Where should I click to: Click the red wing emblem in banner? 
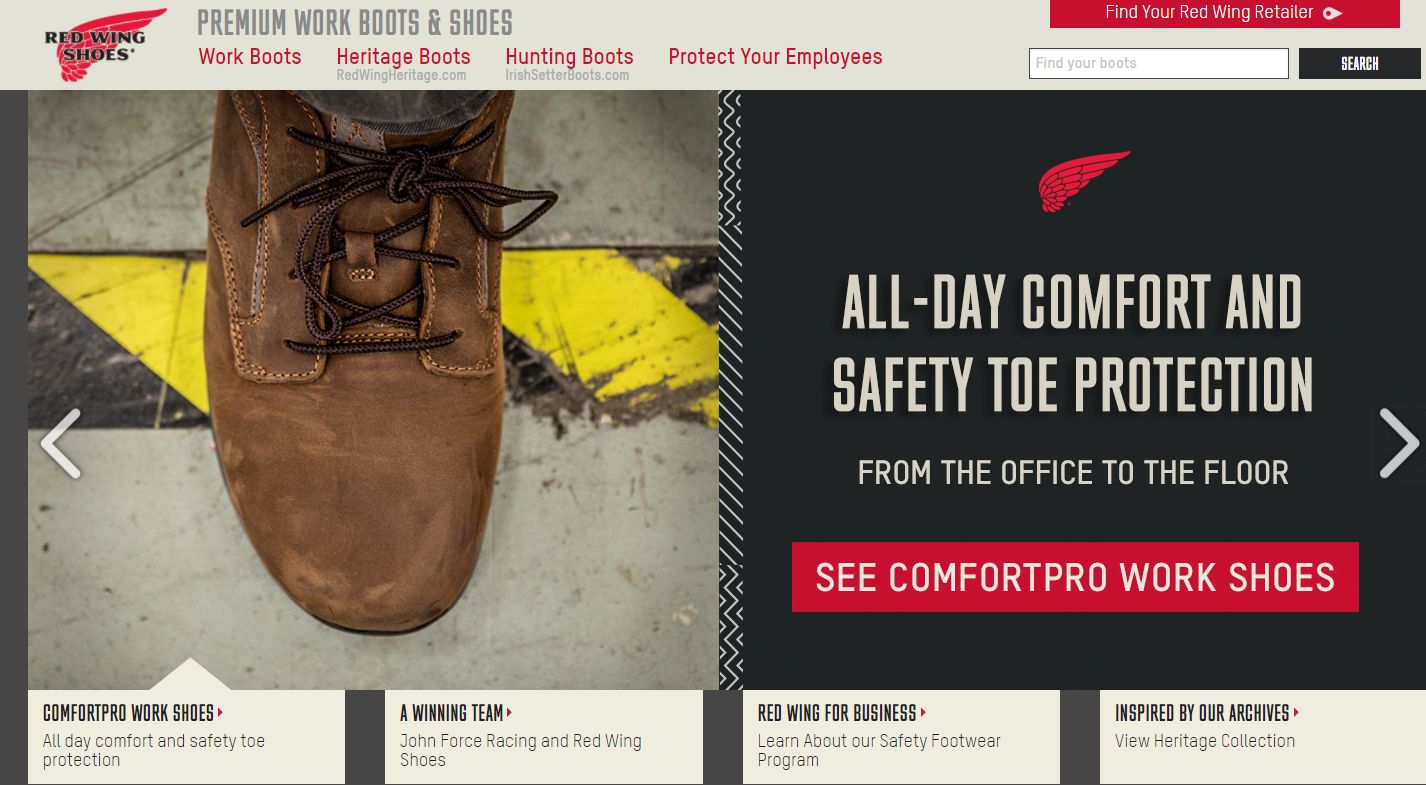pyautogui.click(x=1083, y=181)
